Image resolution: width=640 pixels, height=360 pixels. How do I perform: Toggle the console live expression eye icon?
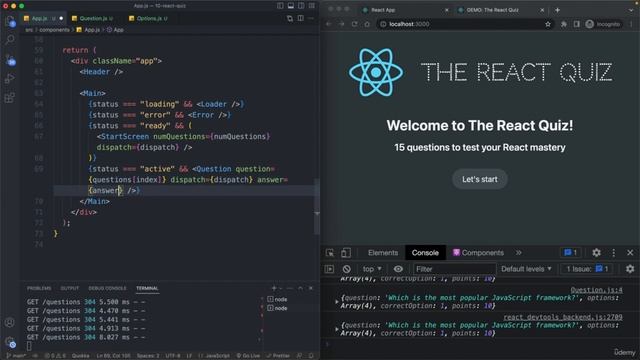(x=398, y=269)
